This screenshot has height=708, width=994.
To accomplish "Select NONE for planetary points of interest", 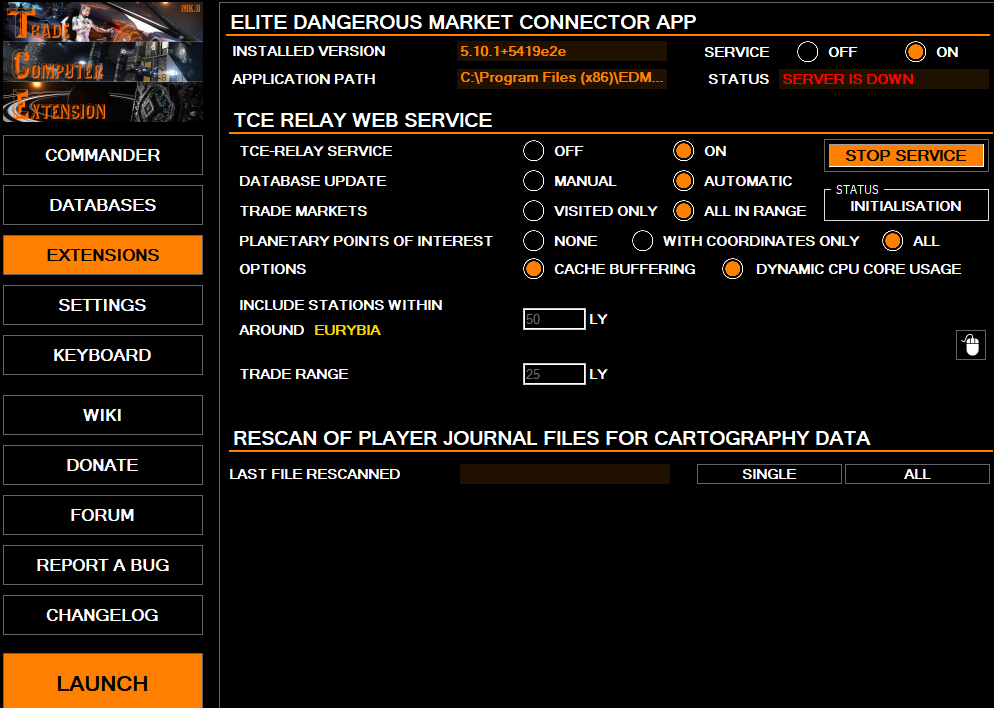I will click(534, 241).
